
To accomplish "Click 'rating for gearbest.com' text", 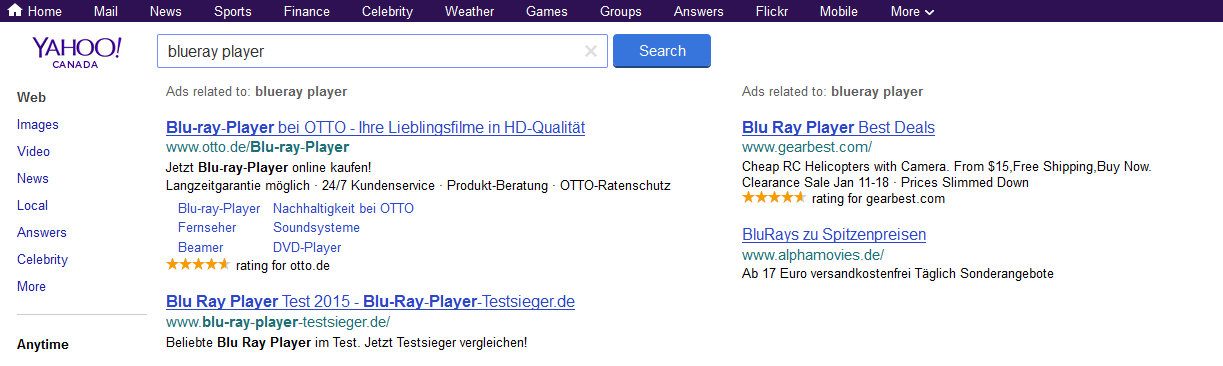I will (x=878, y=198).
